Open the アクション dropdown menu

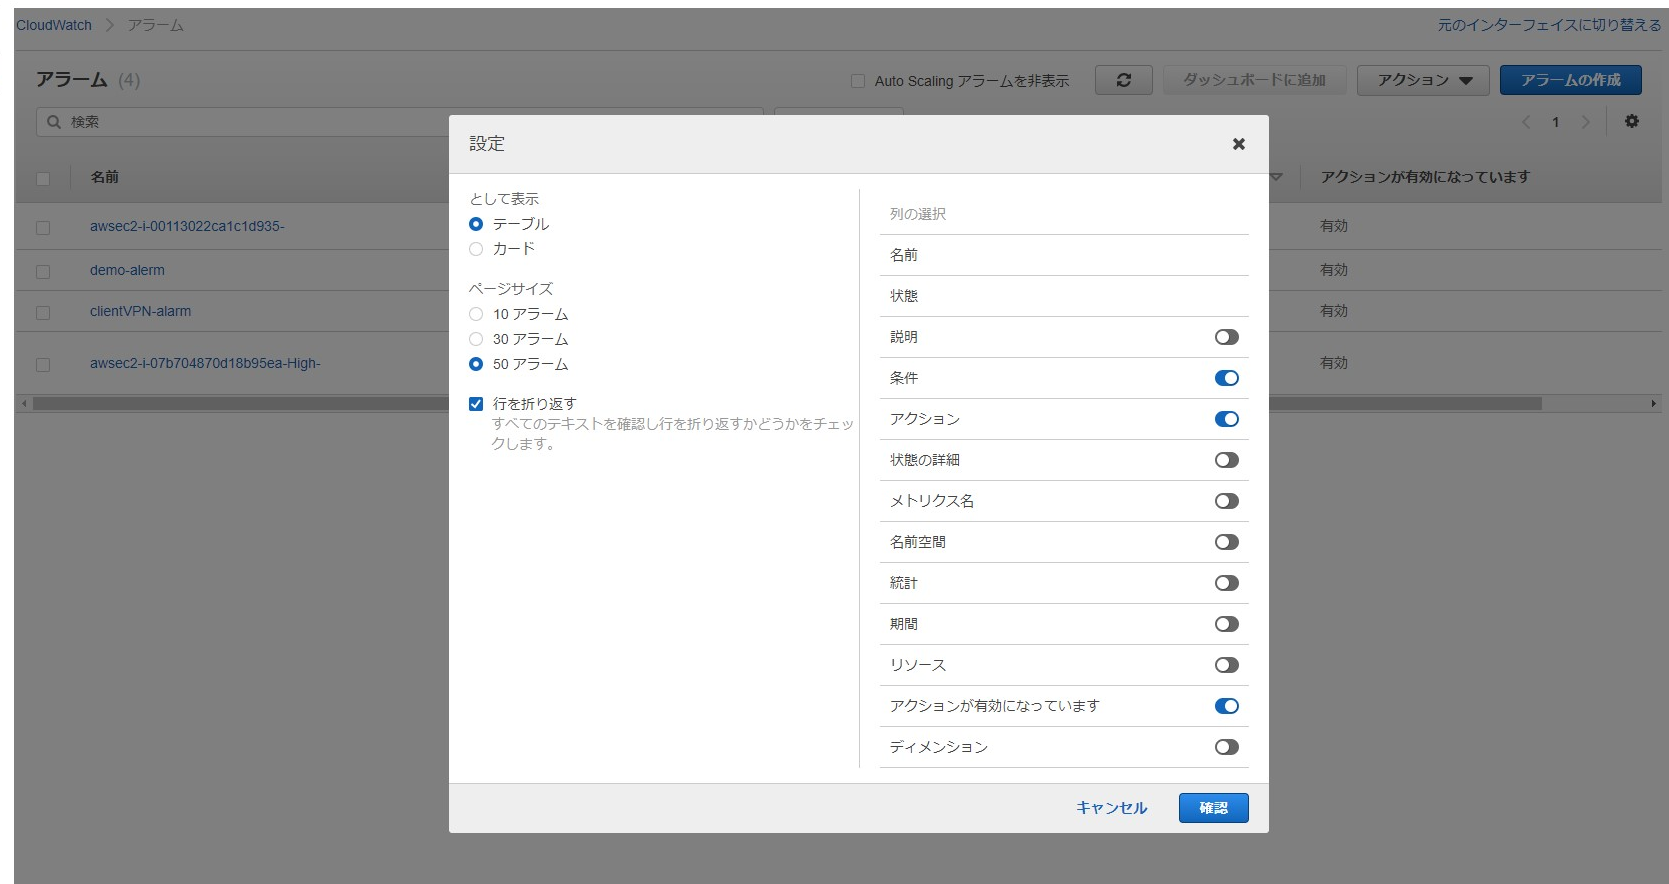1423,80
